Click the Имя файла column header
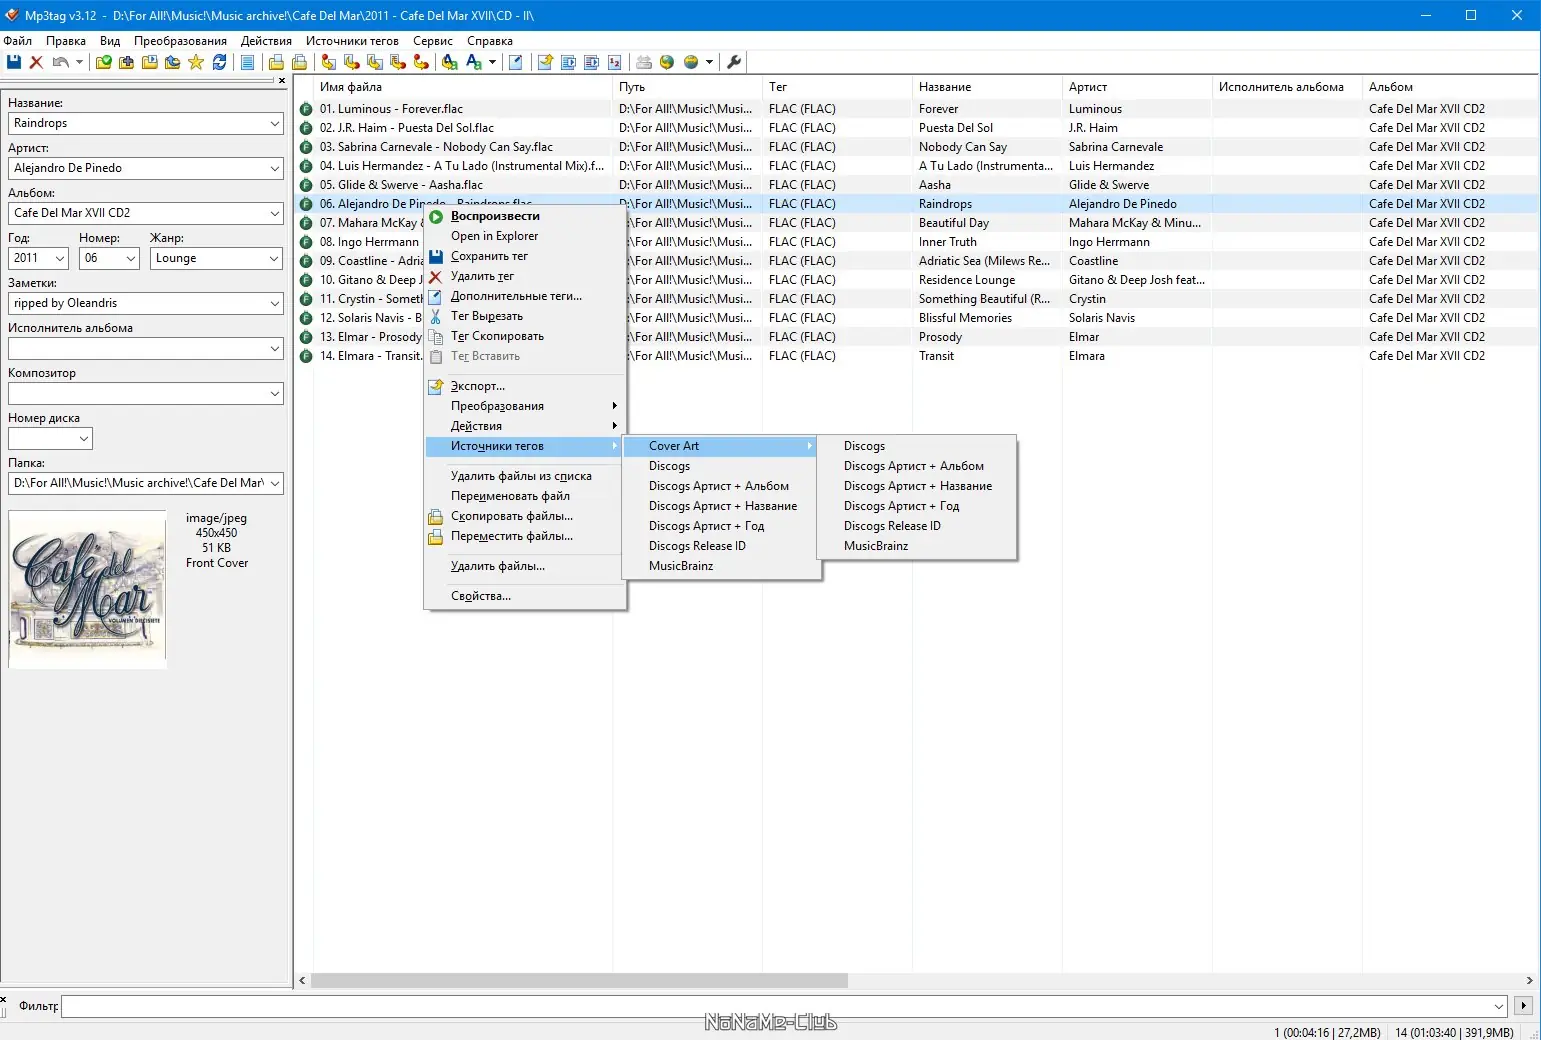The image size is (1541, 1040). click(x=463, y=87)
